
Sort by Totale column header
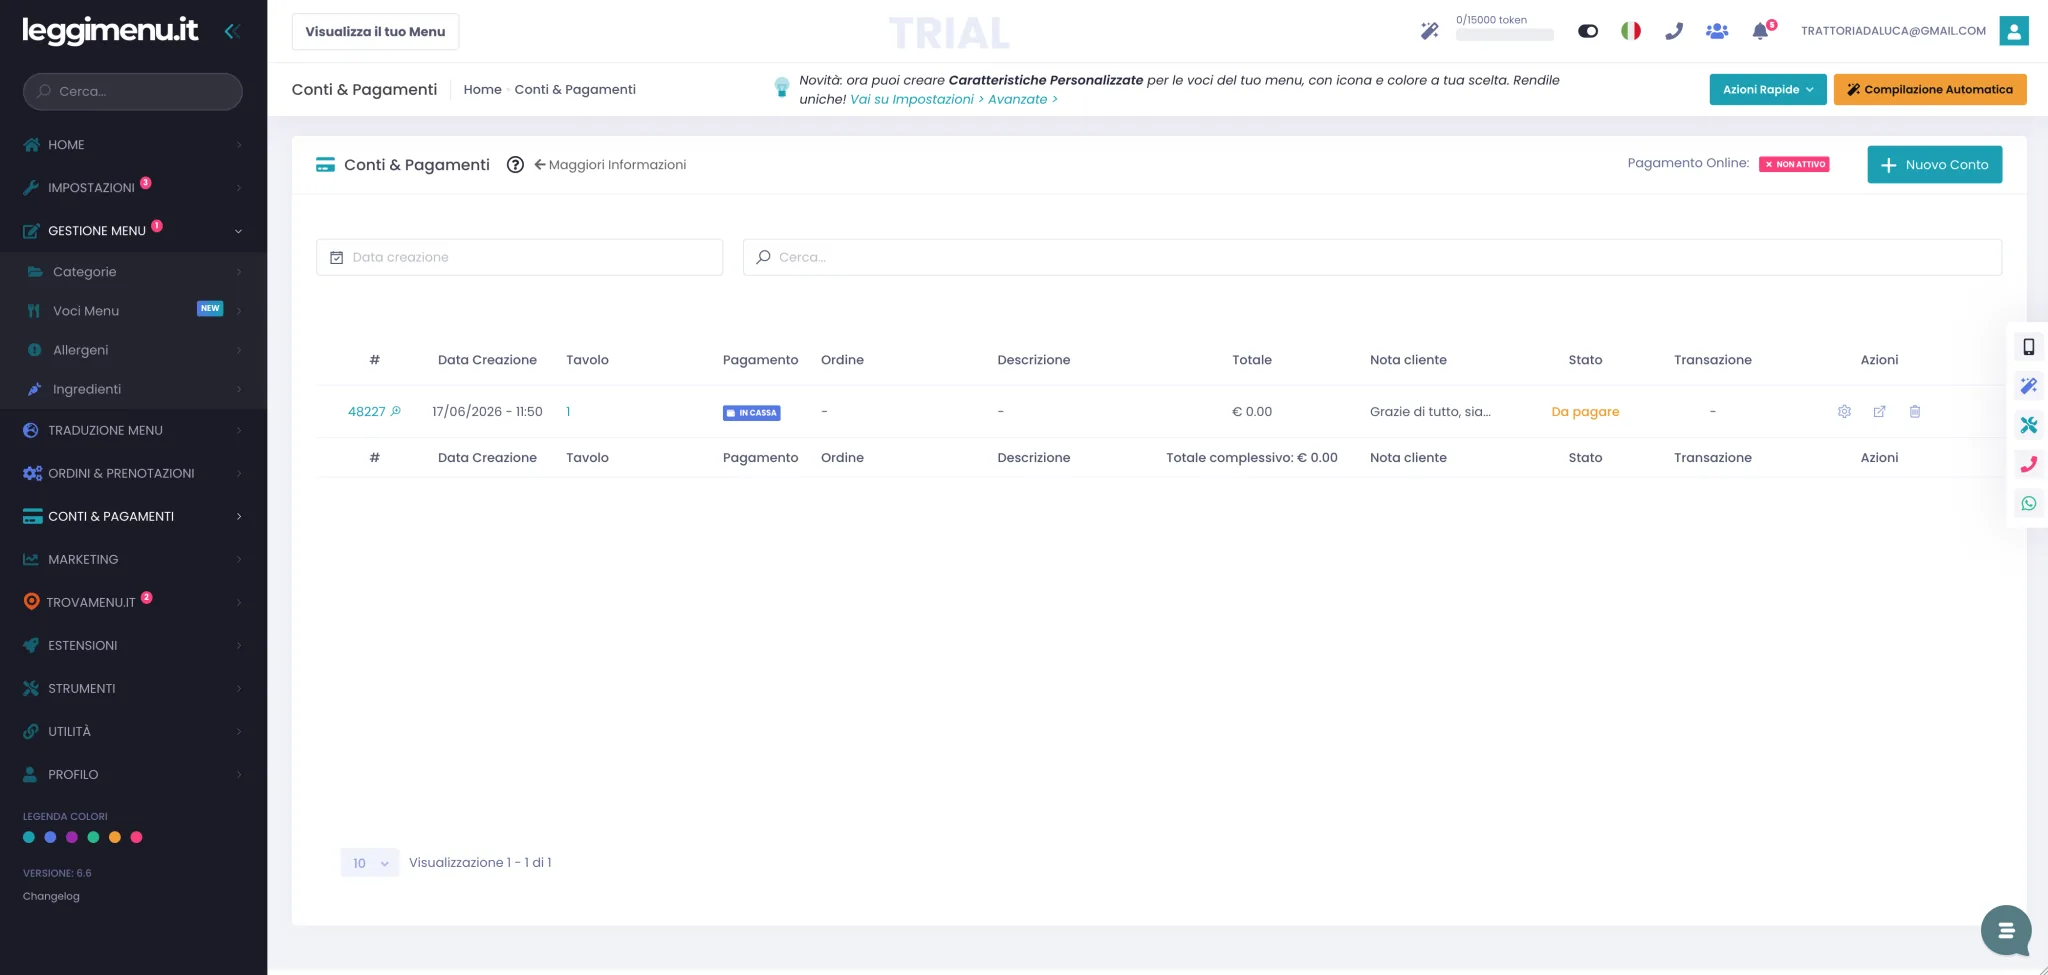click(1252, 360)
